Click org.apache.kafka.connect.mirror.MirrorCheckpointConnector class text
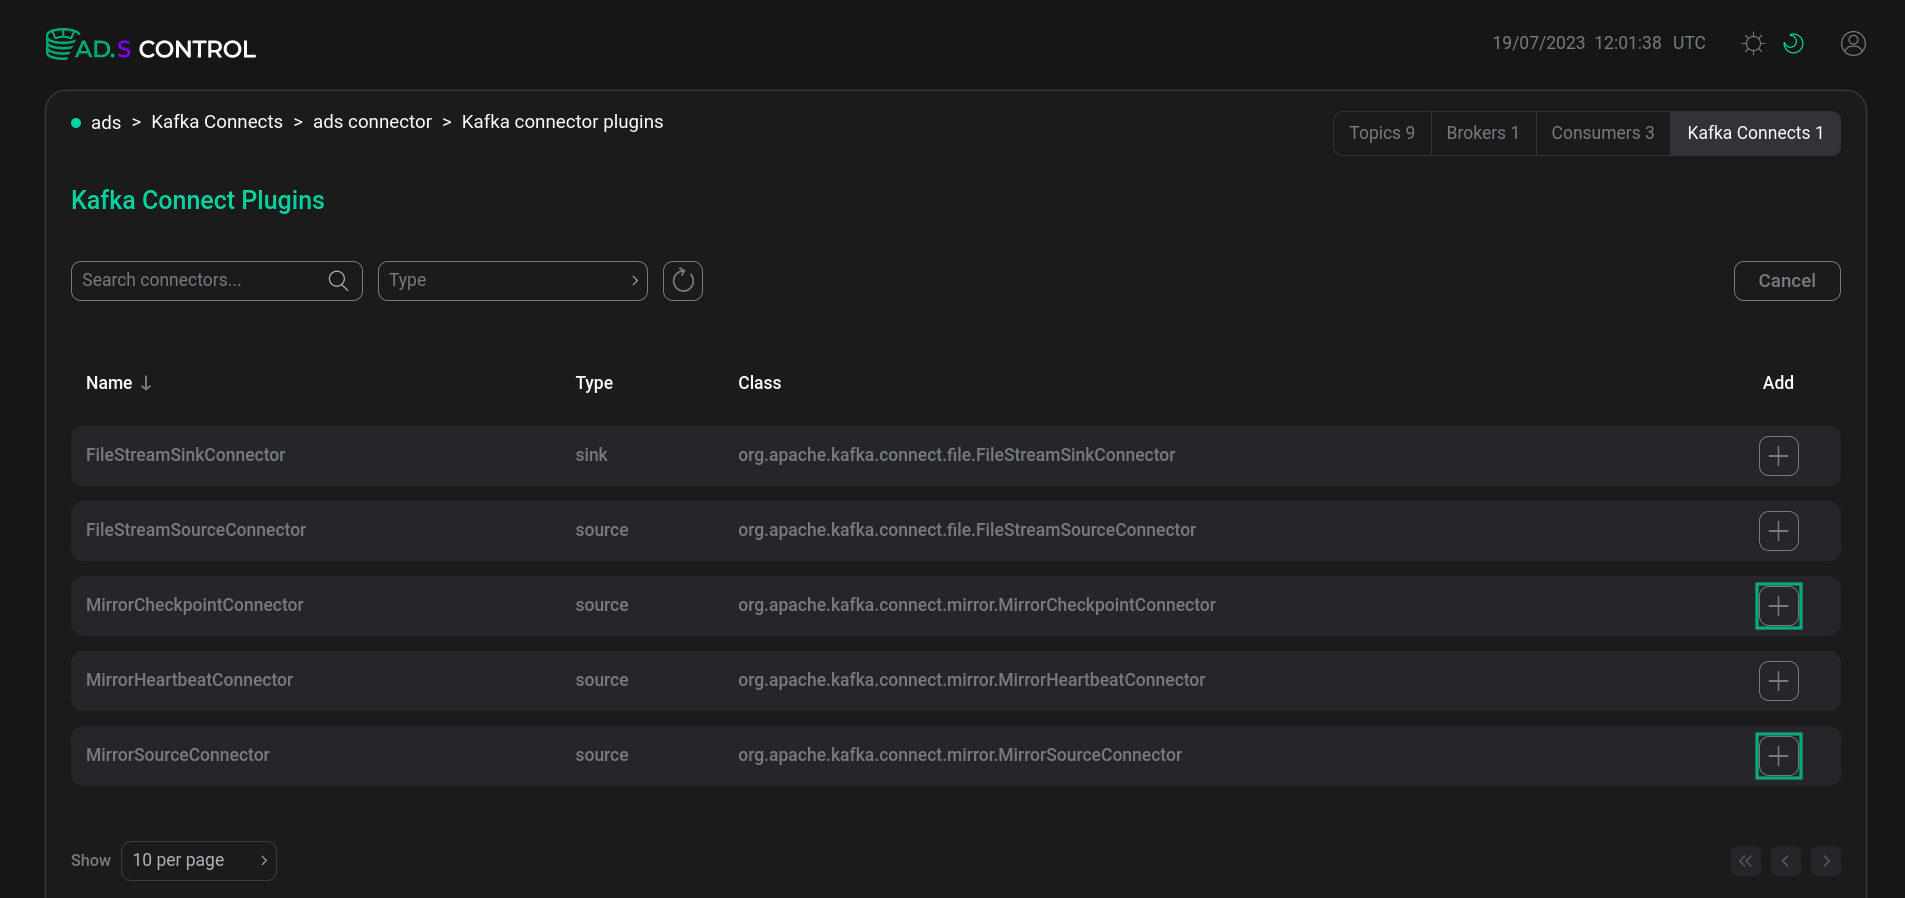 point(977,605)
